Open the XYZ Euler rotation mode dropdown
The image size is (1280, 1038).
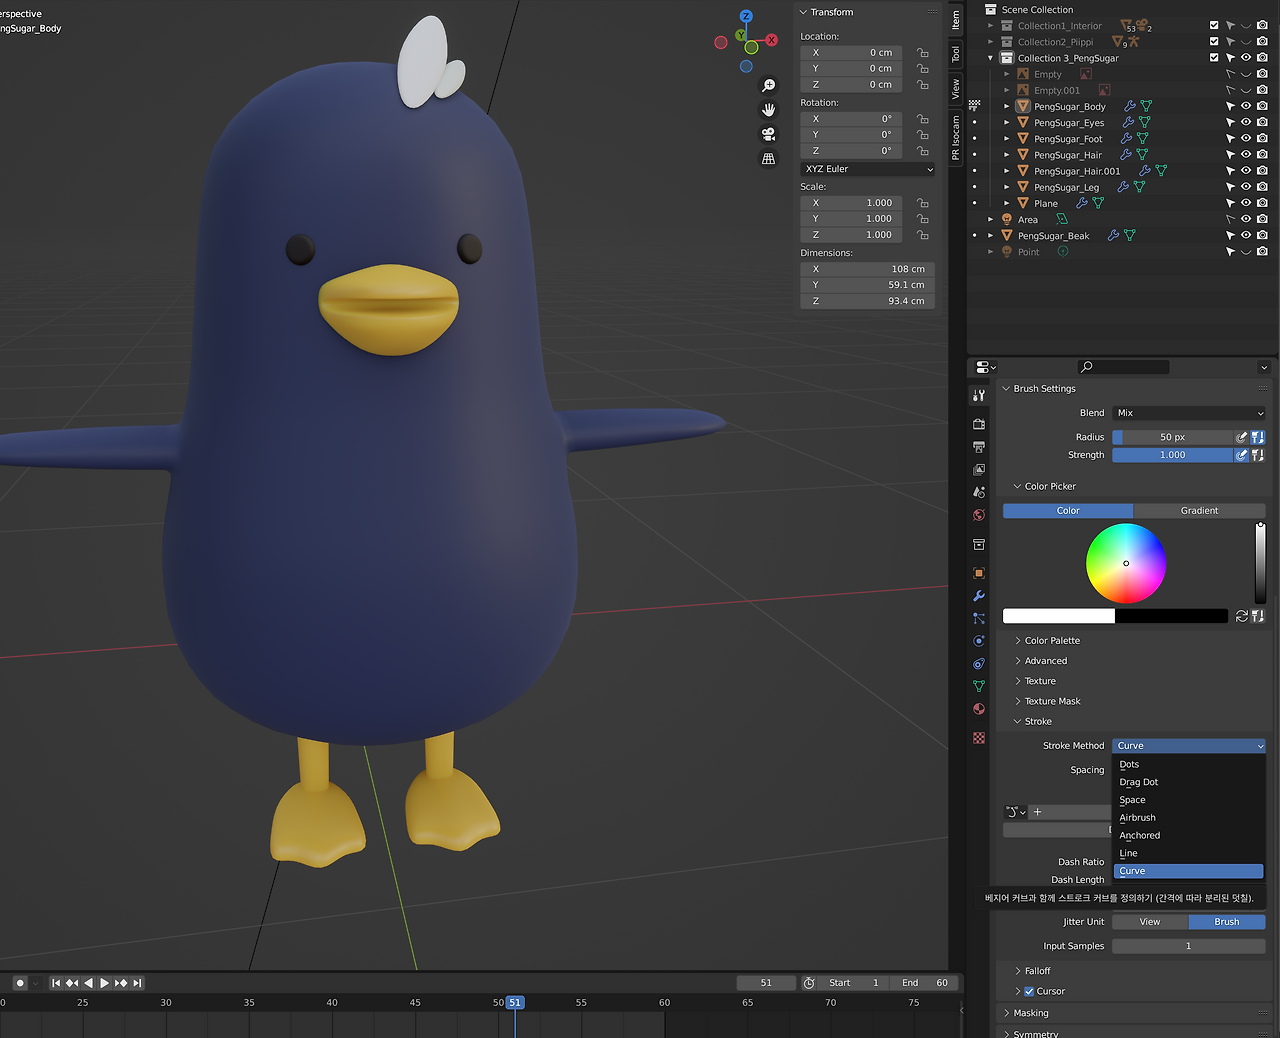coord(868,169)
